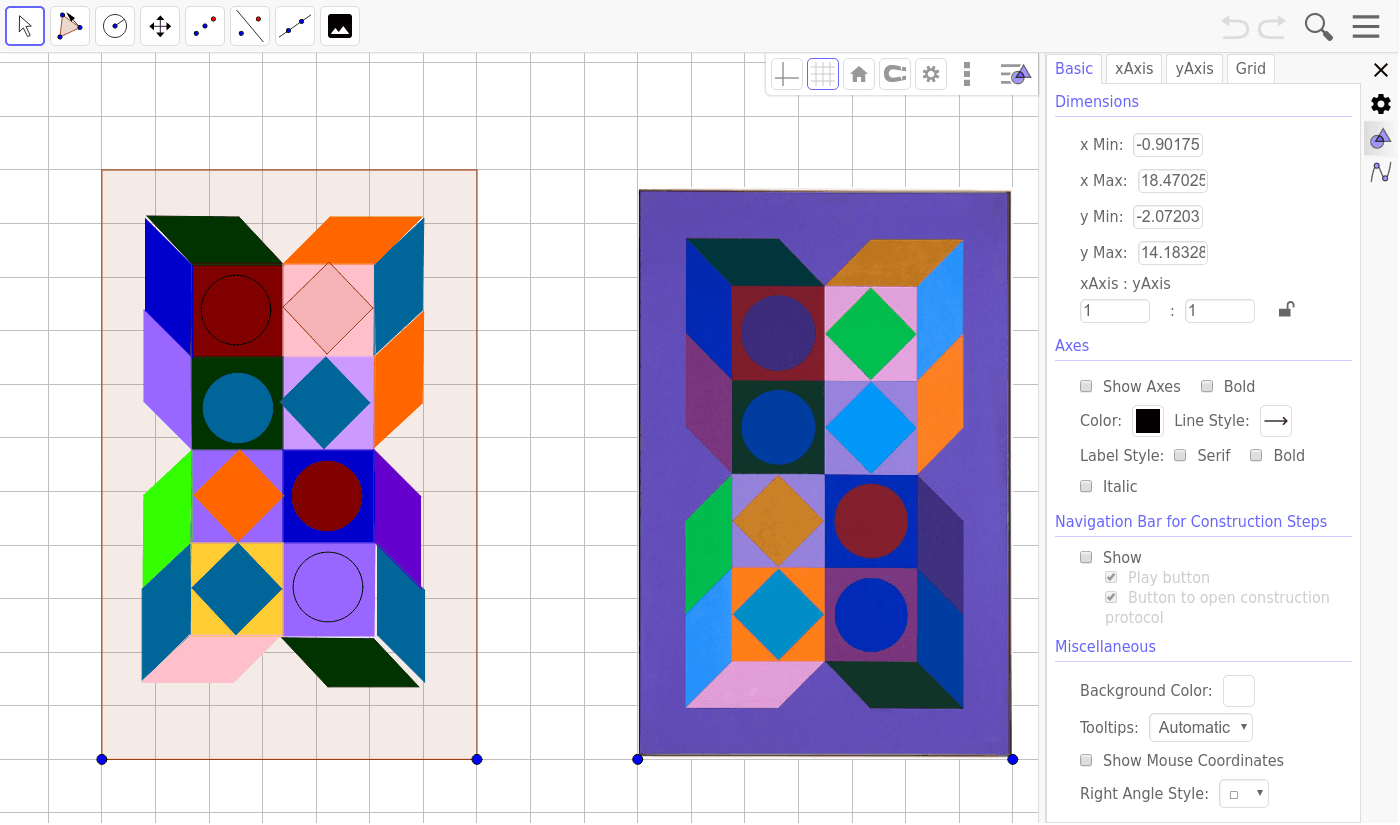
Task: Enable Serif label style checkbox
Action: pyautogui.click(x=1180, y=455)
